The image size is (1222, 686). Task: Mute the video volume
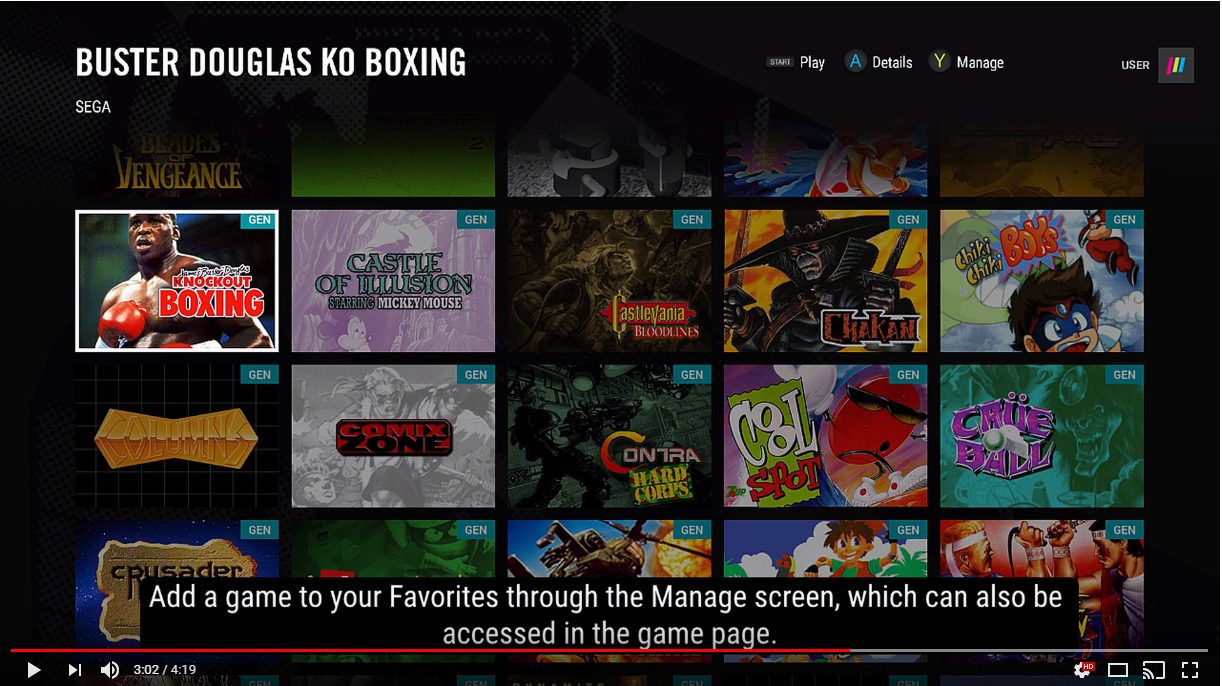[x=110, y=670]
